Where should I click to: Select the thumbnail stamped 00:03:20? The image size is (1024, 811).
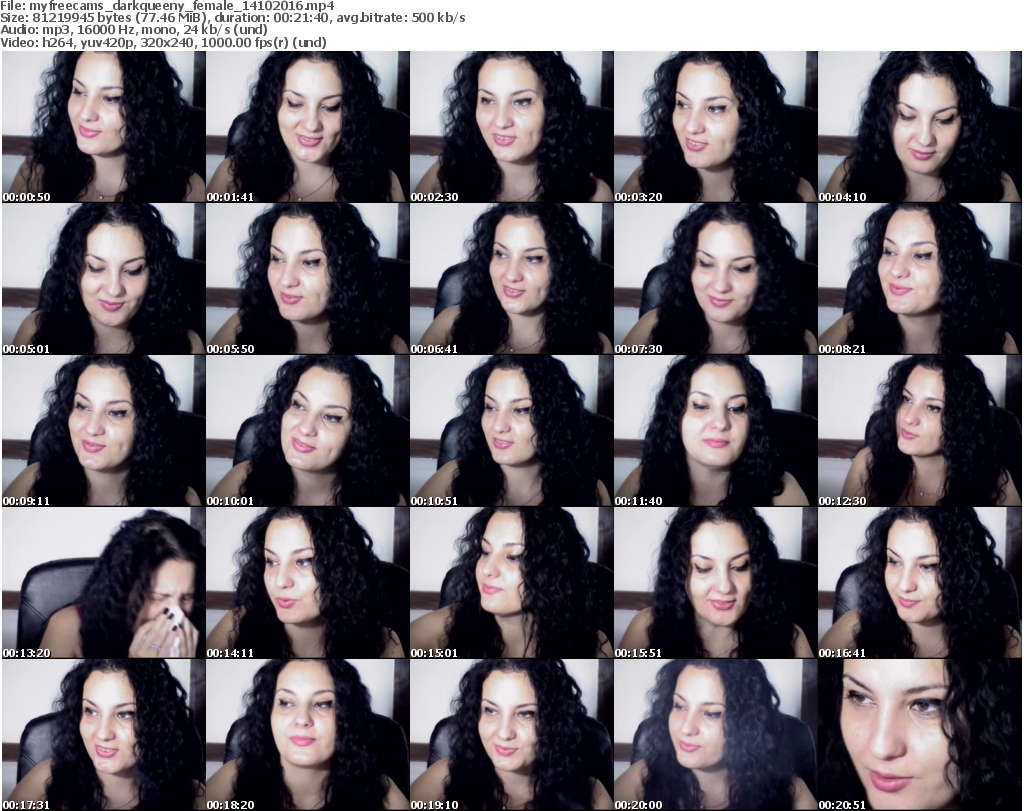(716, 127)
